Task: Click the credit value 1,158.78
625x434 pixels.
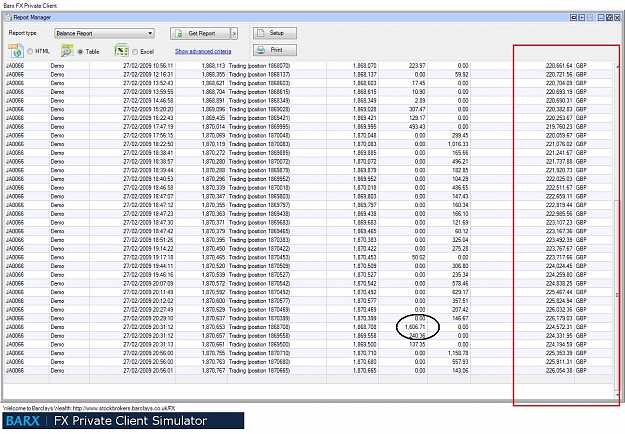Action: [458, 353]
